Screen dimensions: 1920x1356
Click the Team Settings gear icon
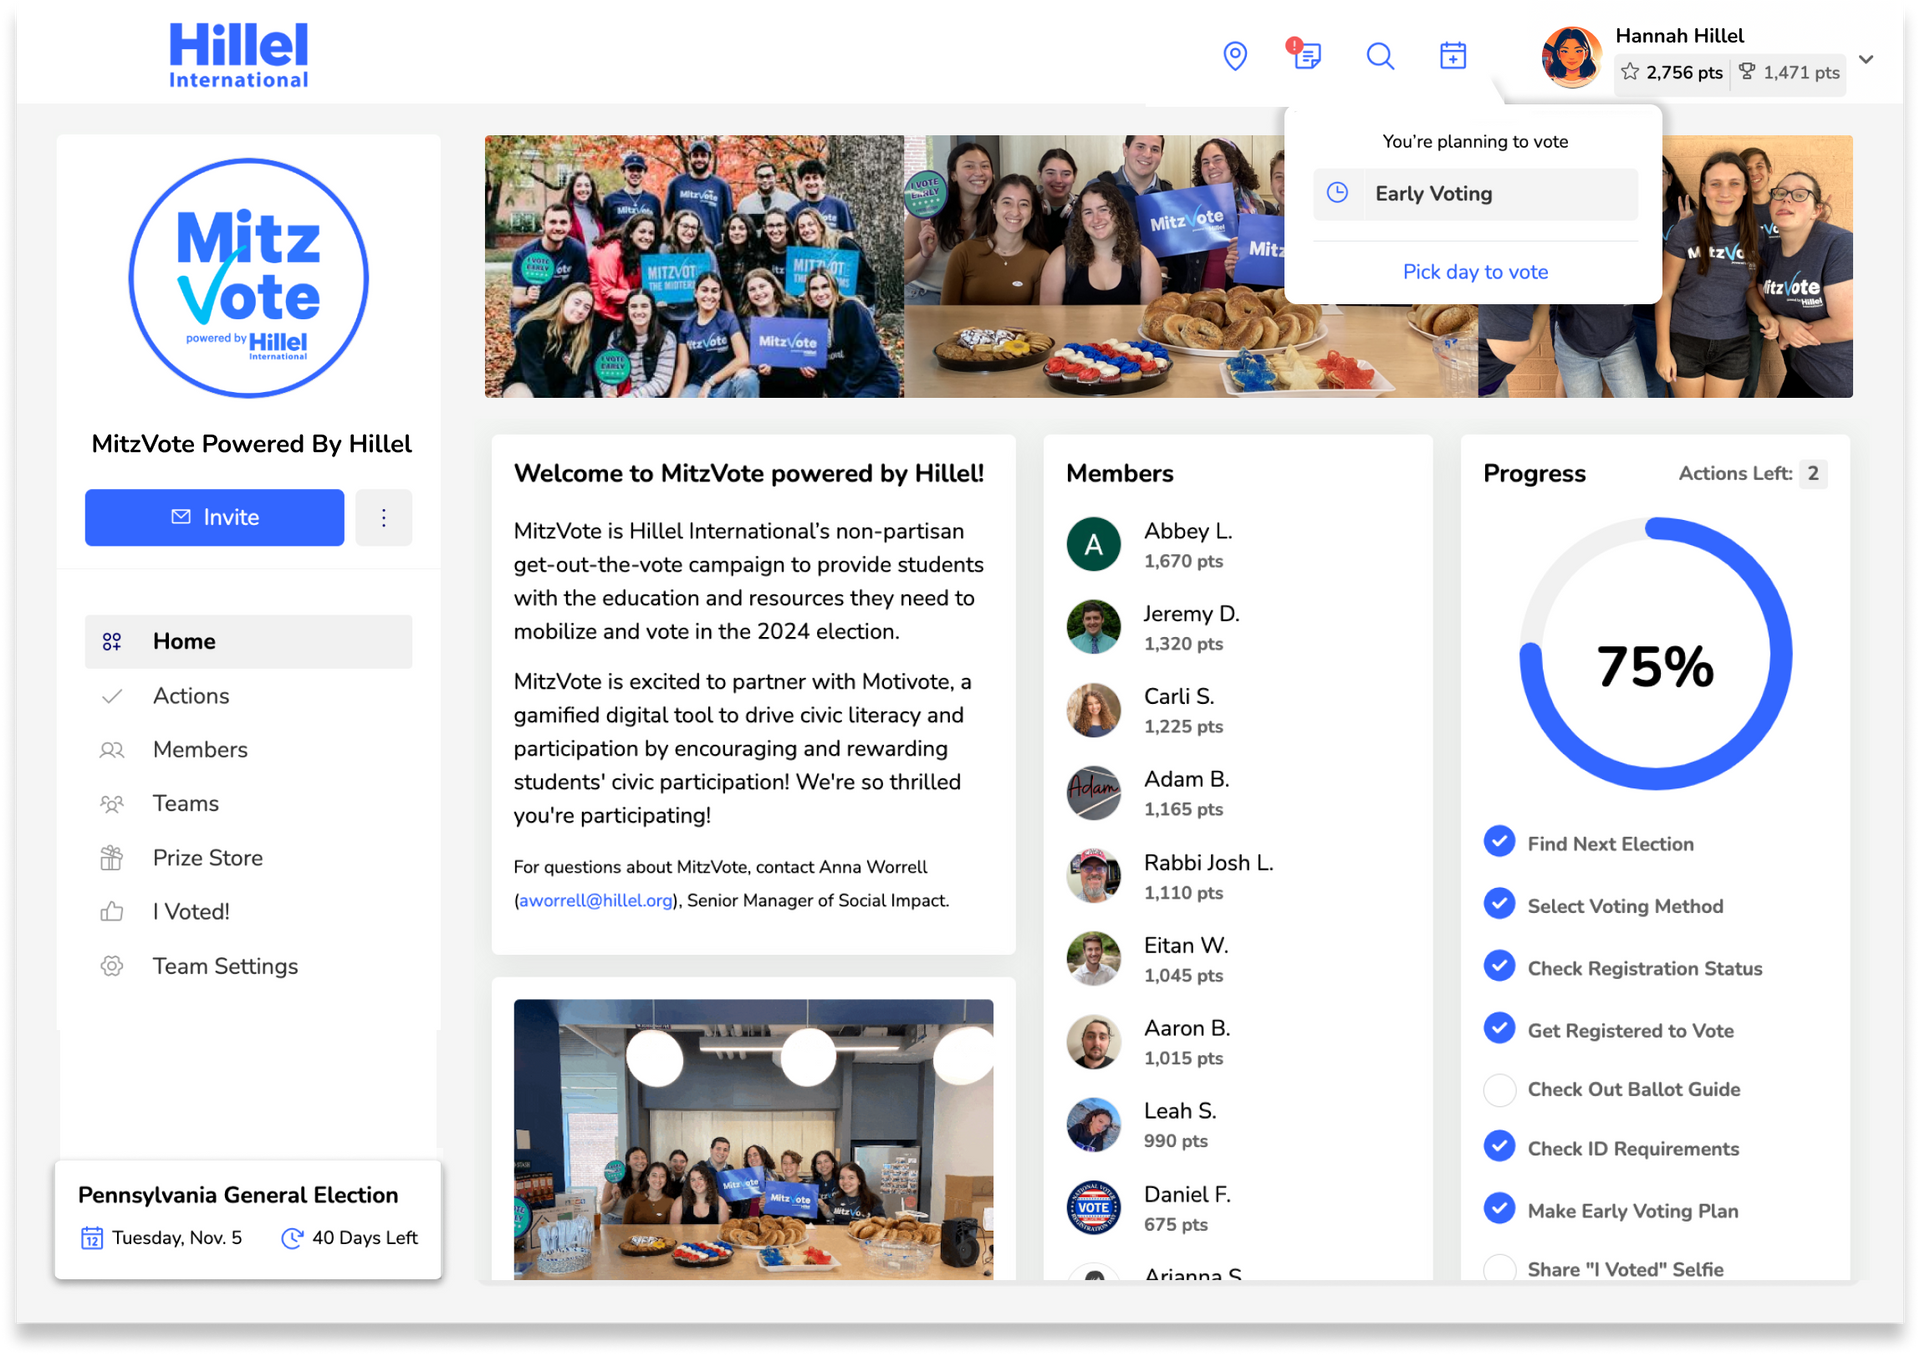[x=112, y=966]
